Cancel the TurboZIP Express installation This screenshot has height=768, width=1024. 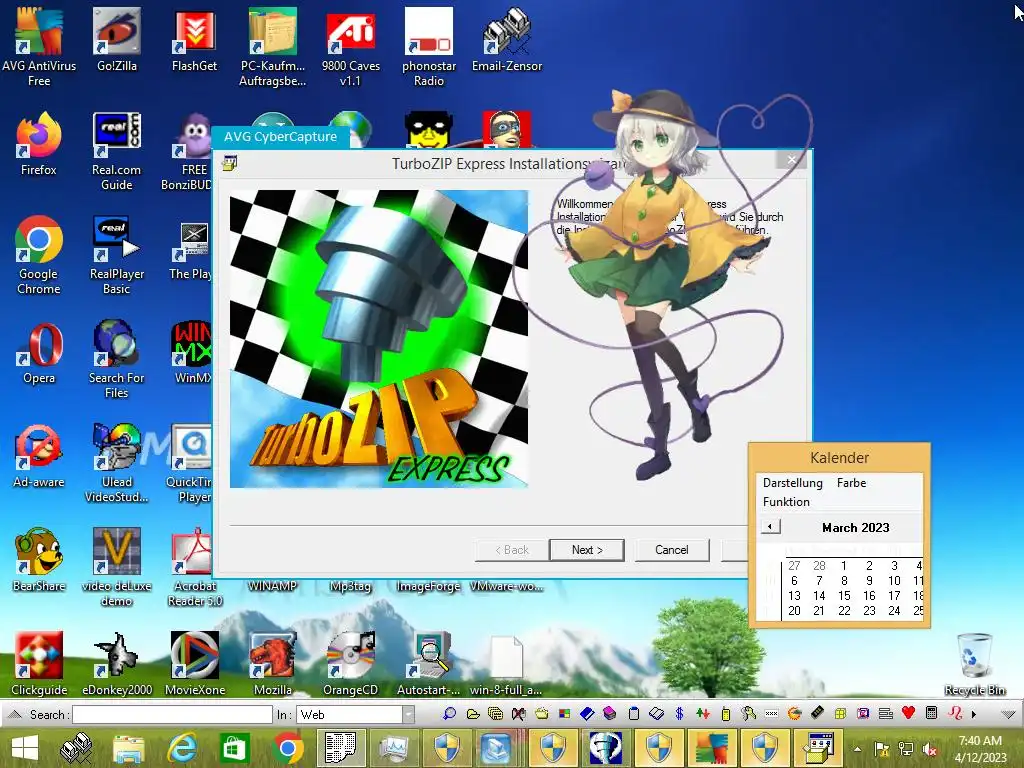pyautogui.click(x=671, y=550)
